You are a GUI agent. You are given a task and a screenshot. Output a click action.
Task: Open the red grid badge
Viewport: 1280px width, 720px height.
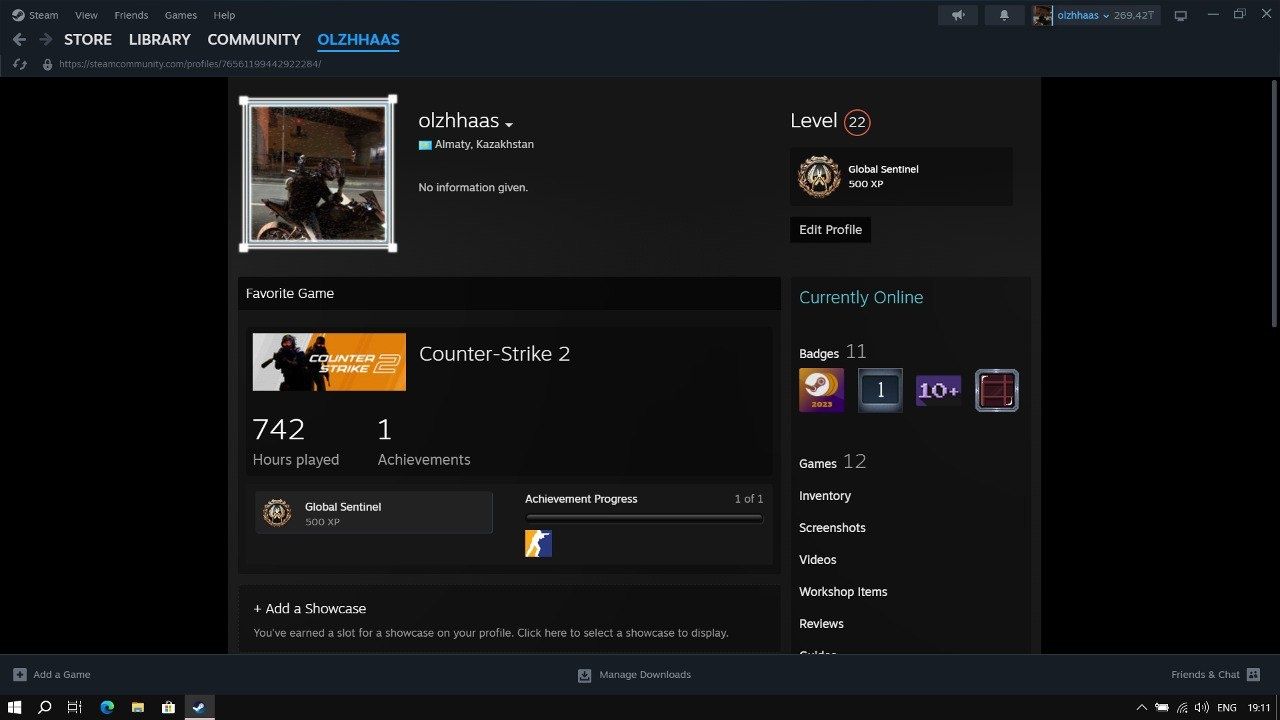997,390
